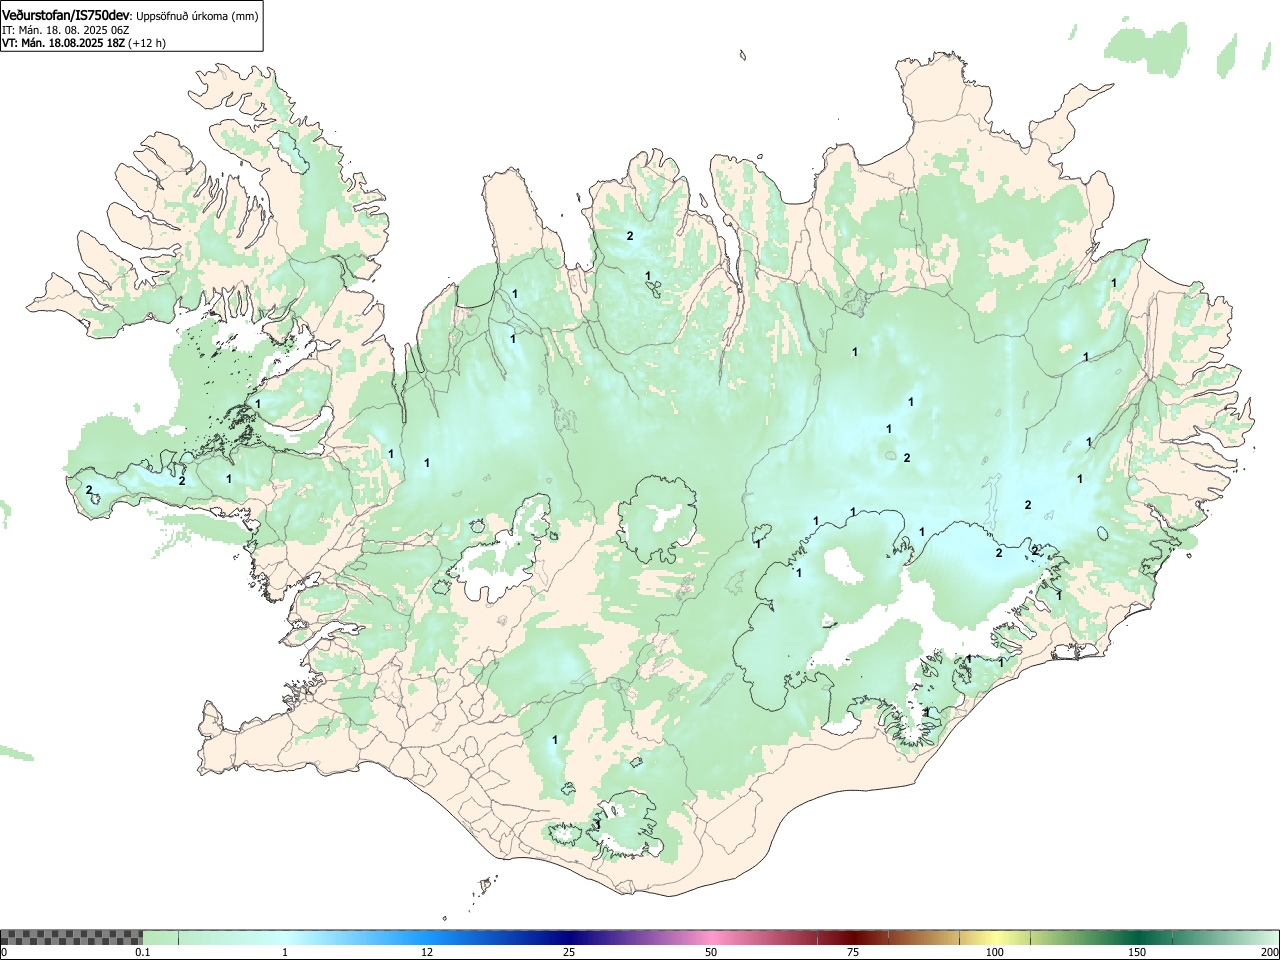The image size is (1280, 960).
Task: Click the '12' label on the color scale
Action: [427, 952]
